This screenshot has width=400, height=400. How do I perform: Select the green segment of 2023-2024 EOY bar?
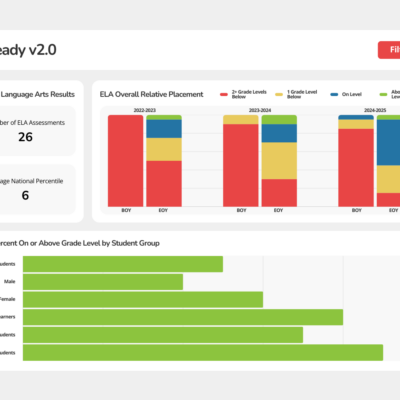pyautogui.click(x=279, y=120)
